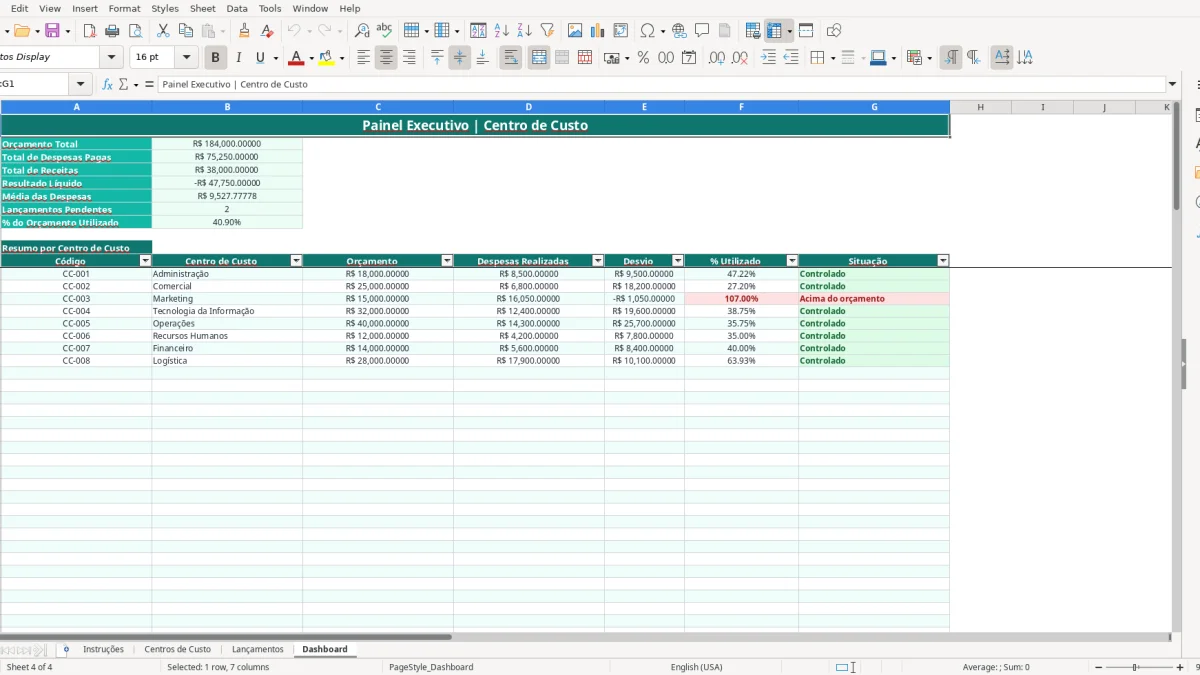1200x675 pixels.
Task: Insert a hyperlink
Action: click(x=679, y=31)
